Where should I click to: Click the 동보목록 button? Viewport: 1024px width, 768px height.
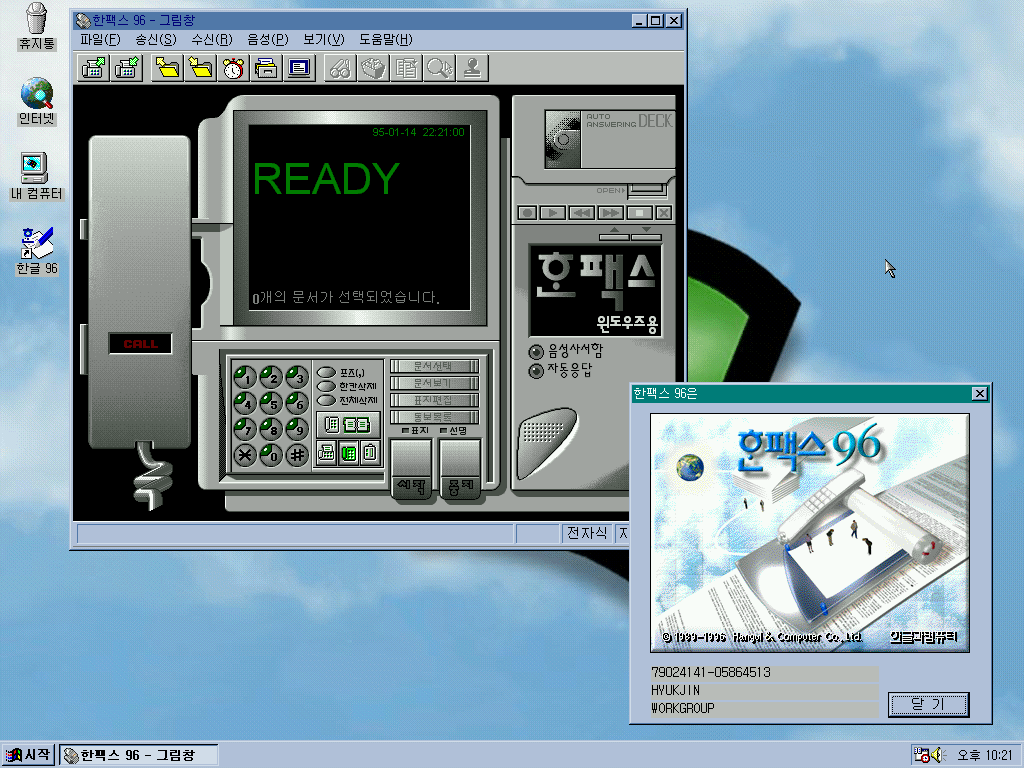click(434, 417)
